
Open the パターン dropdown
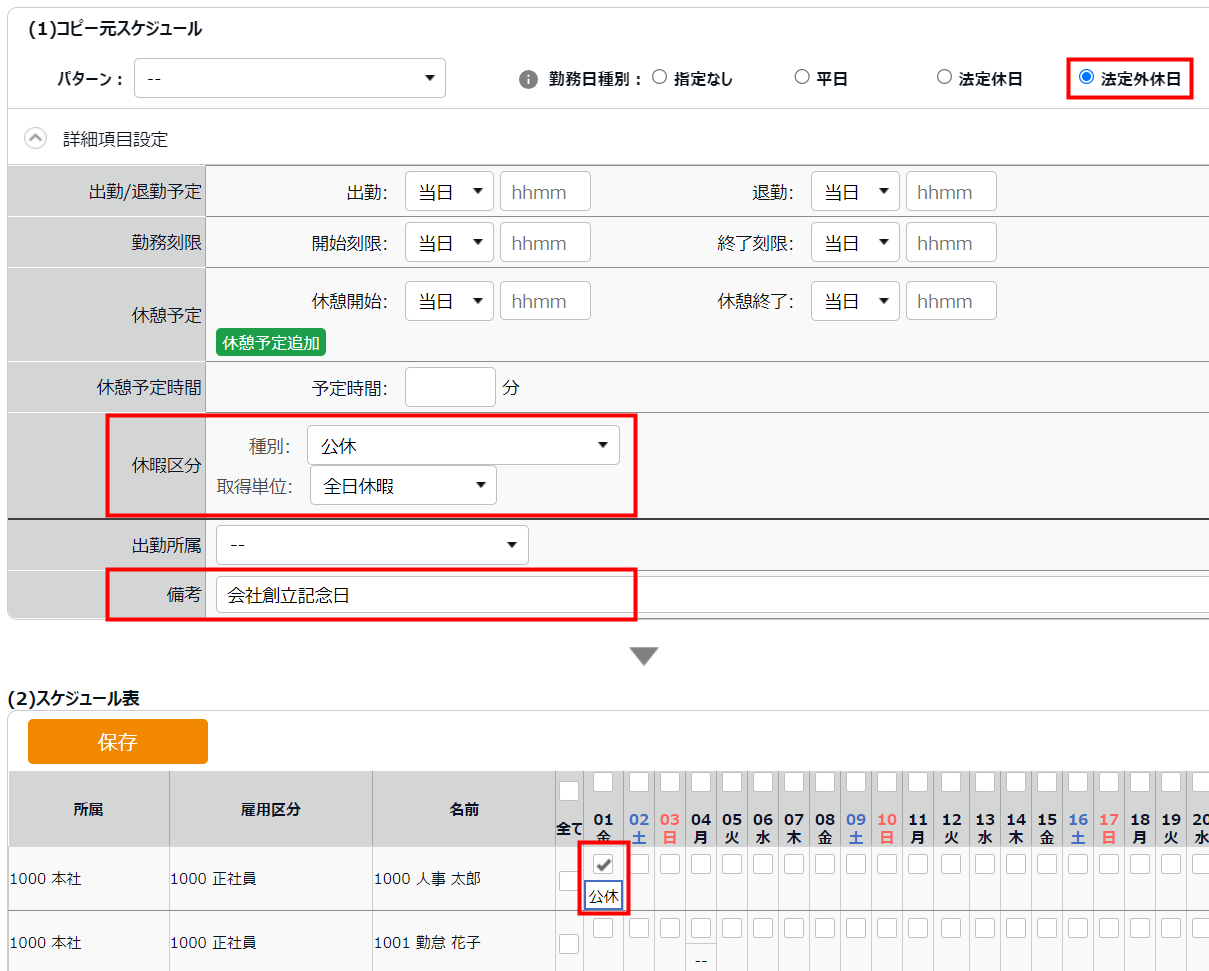pos(290,77)
